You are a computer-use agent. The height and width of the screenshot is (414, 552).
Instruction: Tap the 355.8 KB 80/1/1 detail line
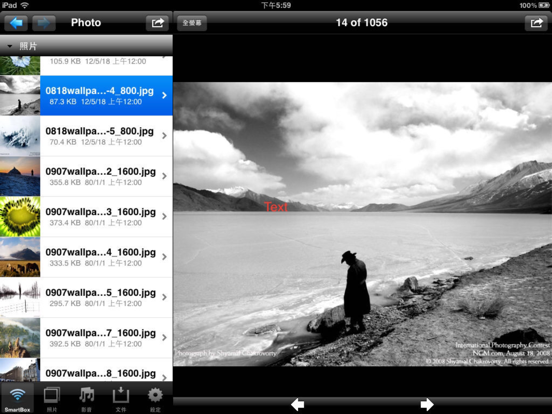[96, 182]
